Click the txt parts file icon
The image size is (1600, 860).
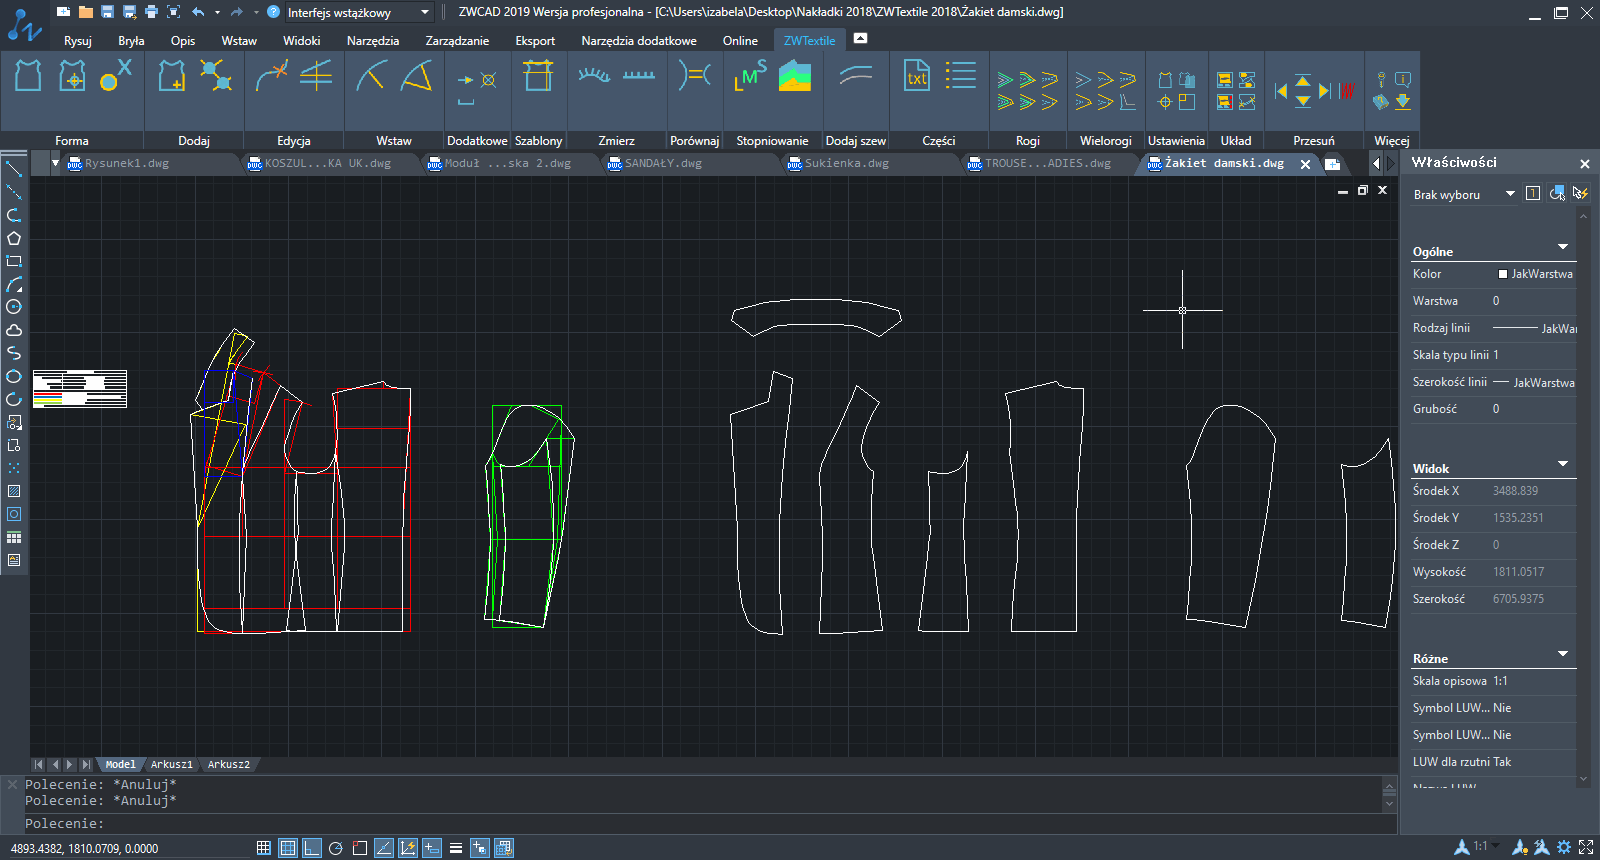click(x=916, y=77)
